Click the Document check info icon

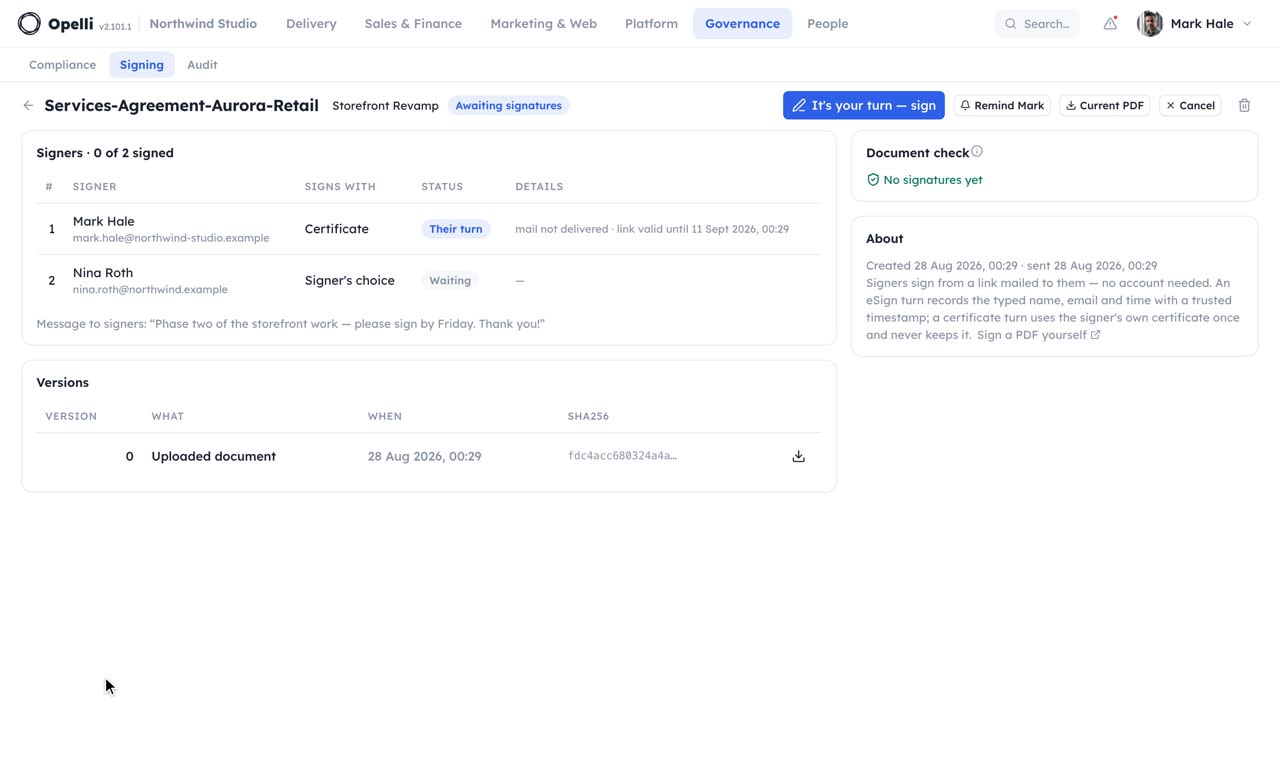coord(977,152)
